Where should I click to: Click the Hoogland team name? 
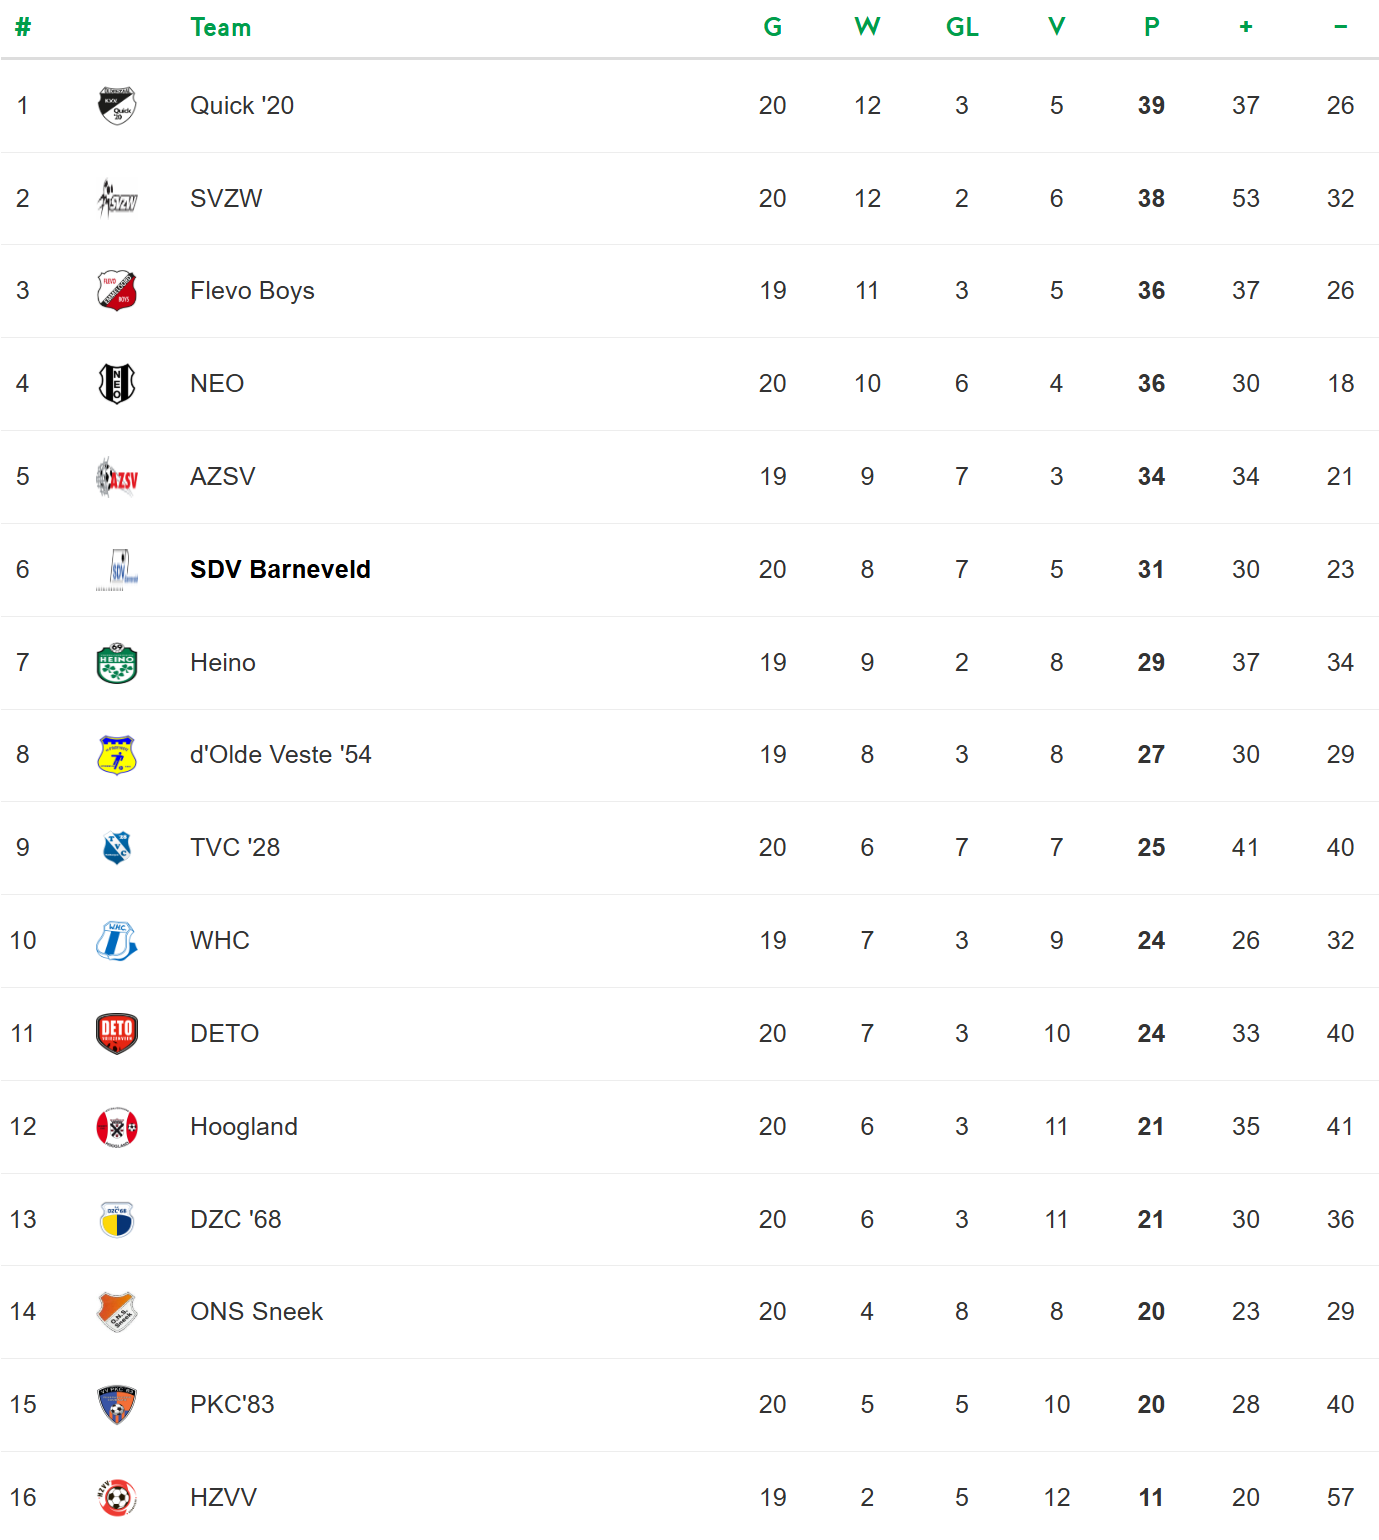(x=244, y=1127)
